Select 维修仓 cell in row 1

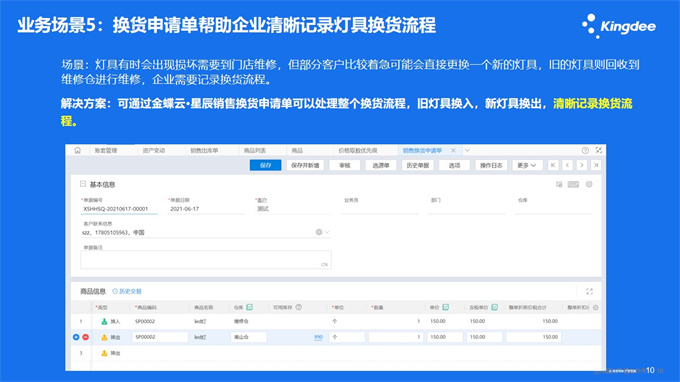tap(241, 321)
